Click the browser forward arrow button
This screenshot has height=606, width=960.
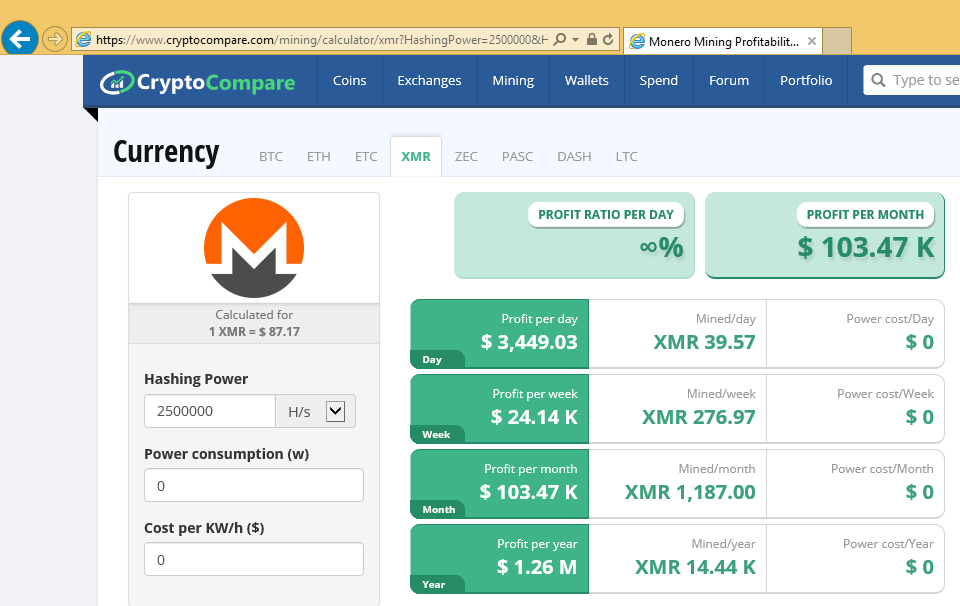click(x=54, y=40)
